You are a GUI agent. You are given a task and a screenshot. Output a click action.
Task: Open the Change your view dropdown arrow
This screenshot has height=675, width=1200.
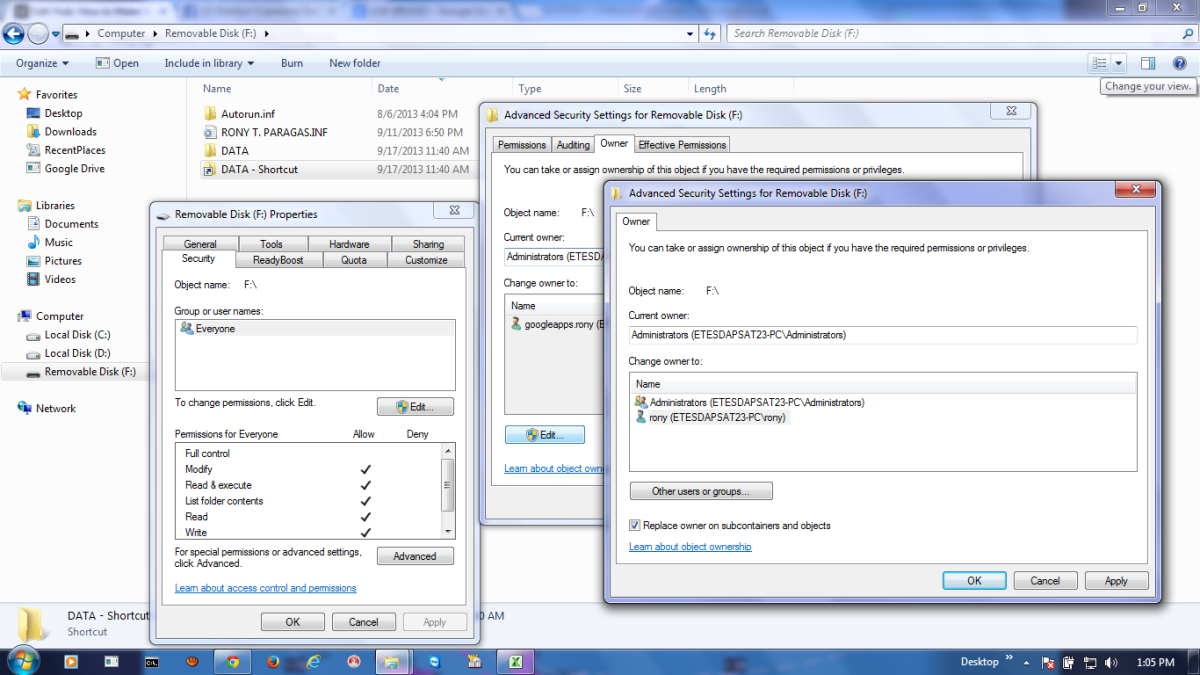(1118, 62)
